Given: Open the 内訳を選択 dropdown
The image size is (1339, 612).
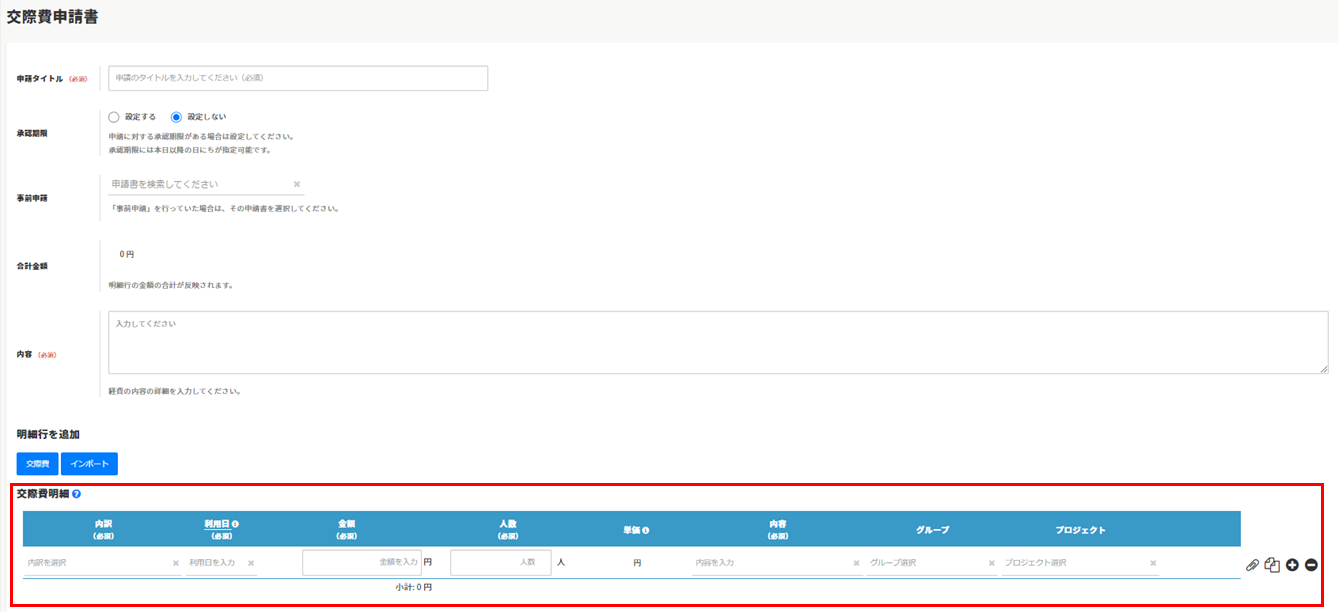Looking at the screenshot, I should click(95, 563).
